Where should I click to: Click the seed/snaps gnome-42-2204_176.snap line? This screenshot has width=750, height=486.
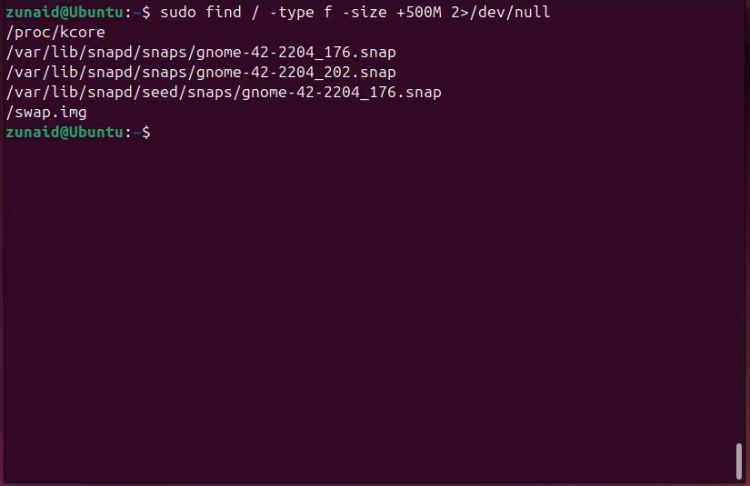tap(223, 92)
